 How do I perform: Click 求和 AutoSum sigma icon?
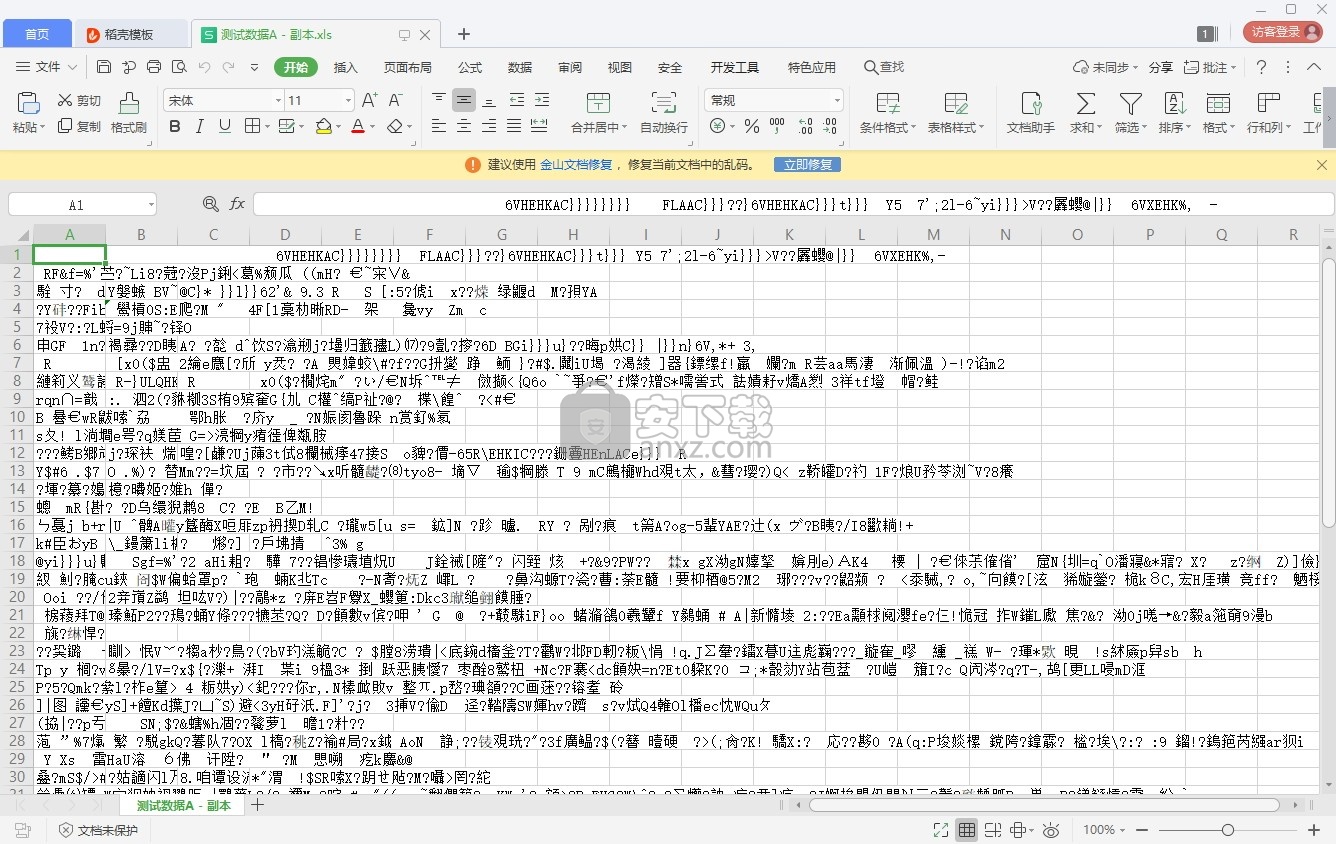(x=1084, y=104)
